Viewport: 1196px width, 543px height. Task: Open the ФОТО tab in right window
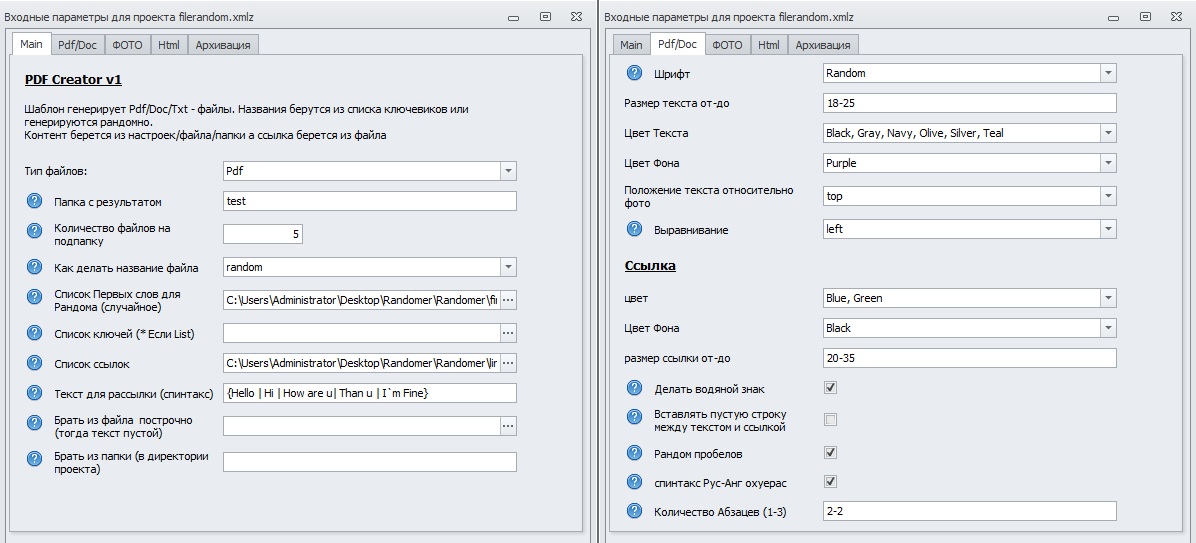(x=727, y=45)
